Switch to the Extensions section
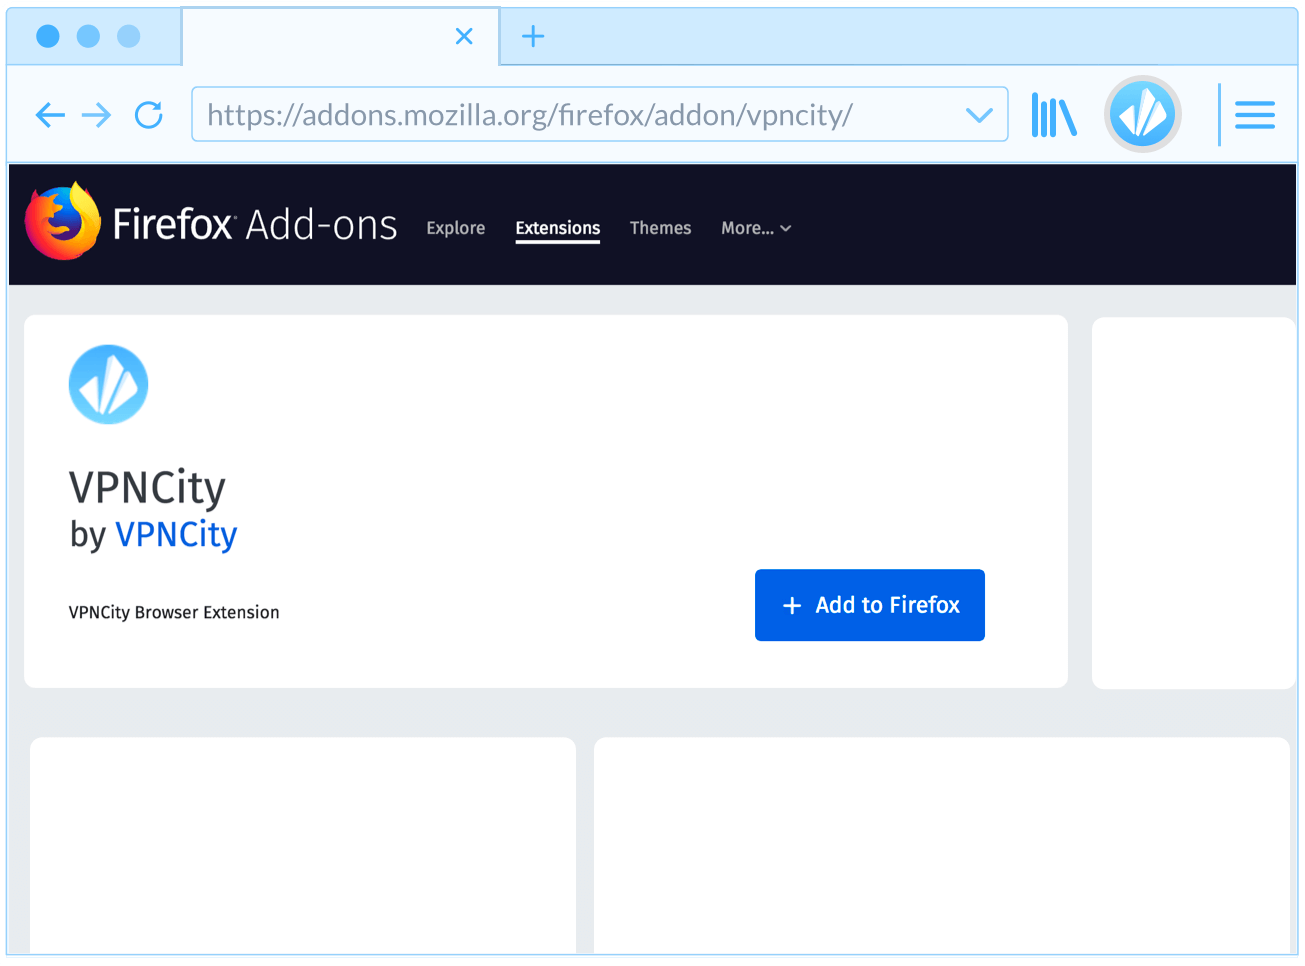Viewport: 1305px width, 966px height. 558,228
